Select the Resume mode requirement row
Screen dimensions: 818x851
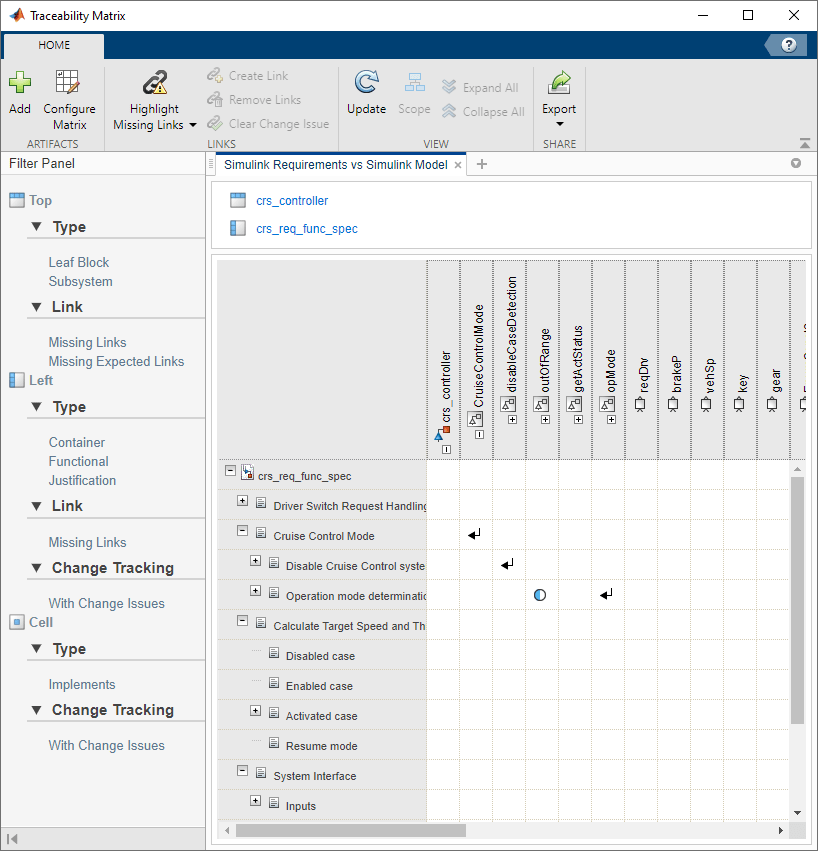pos(322,746)
